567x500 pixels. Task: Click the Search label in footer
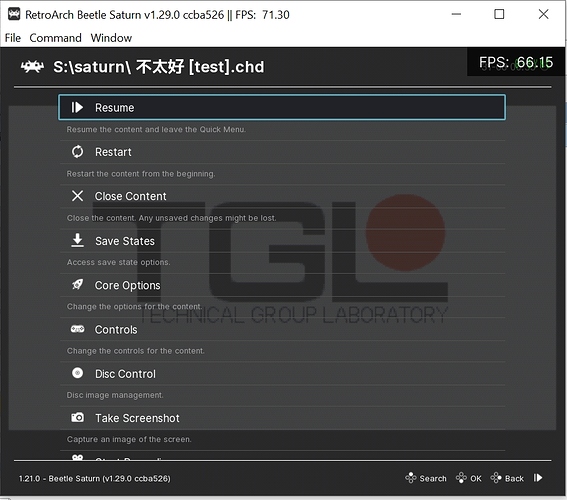(x=433, y=478)
